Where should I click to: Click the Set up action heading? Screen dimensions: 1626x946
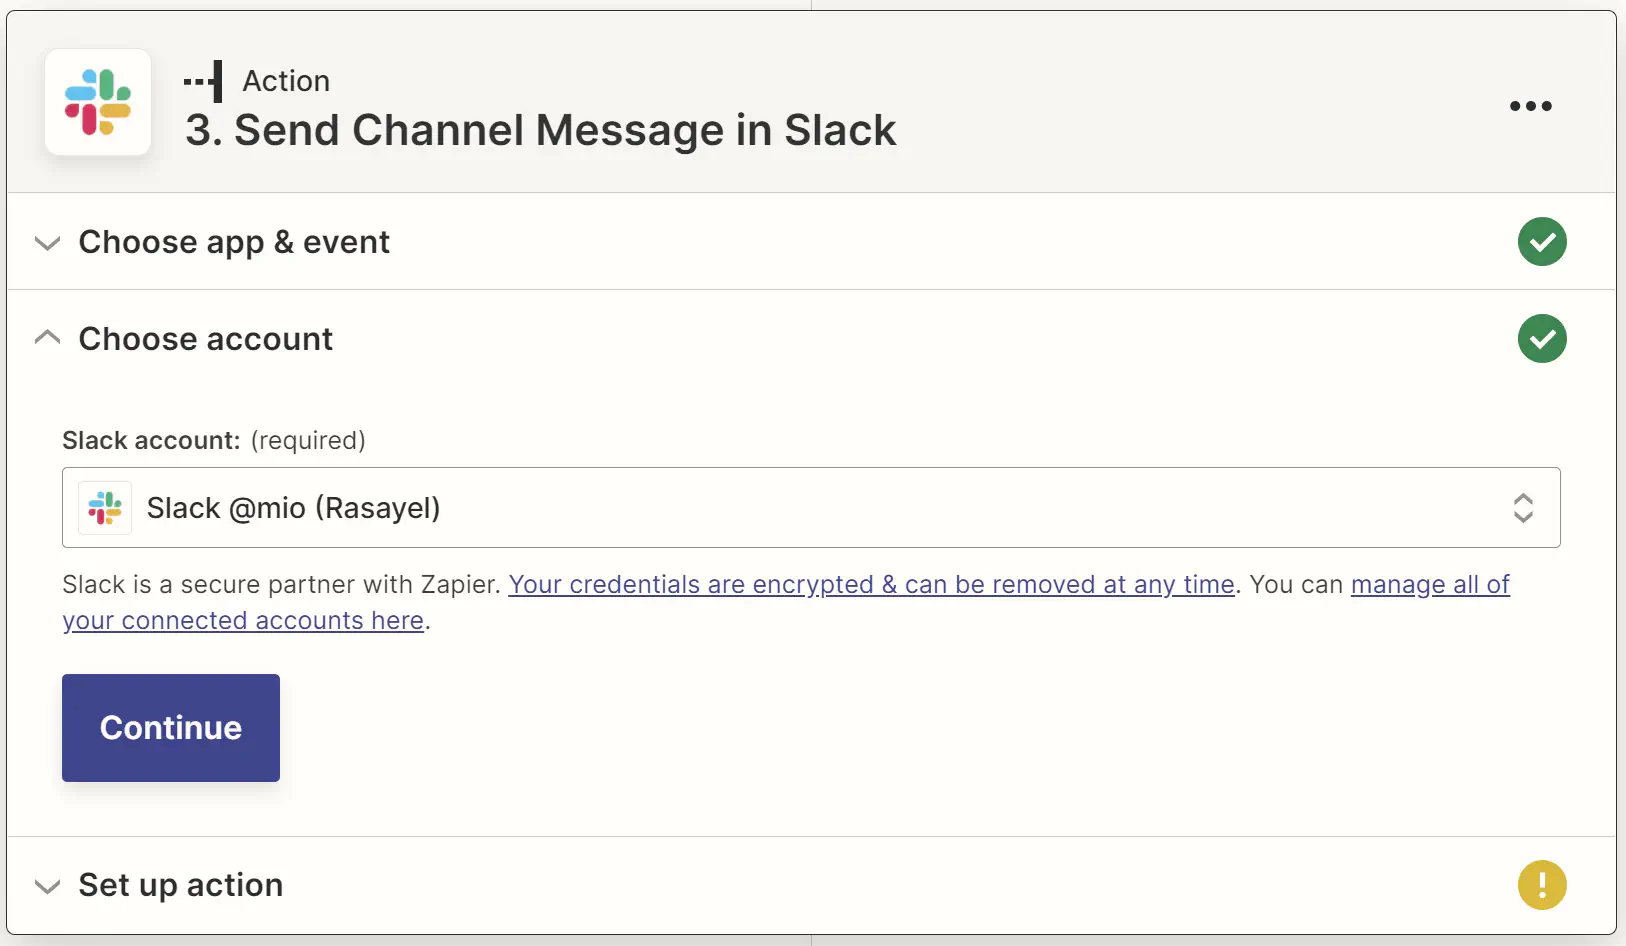181,885
